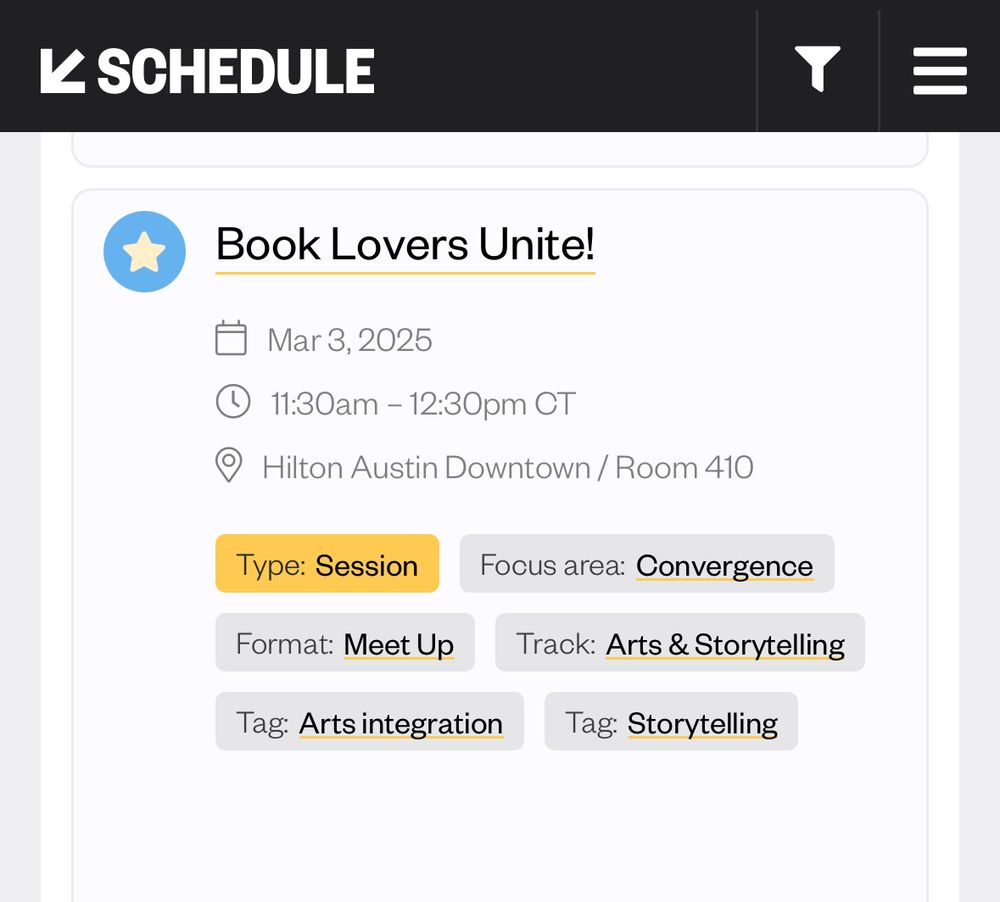Open the filter funnel icon
This screenshot has width=1000, height=902.
(x=818, y=69)
